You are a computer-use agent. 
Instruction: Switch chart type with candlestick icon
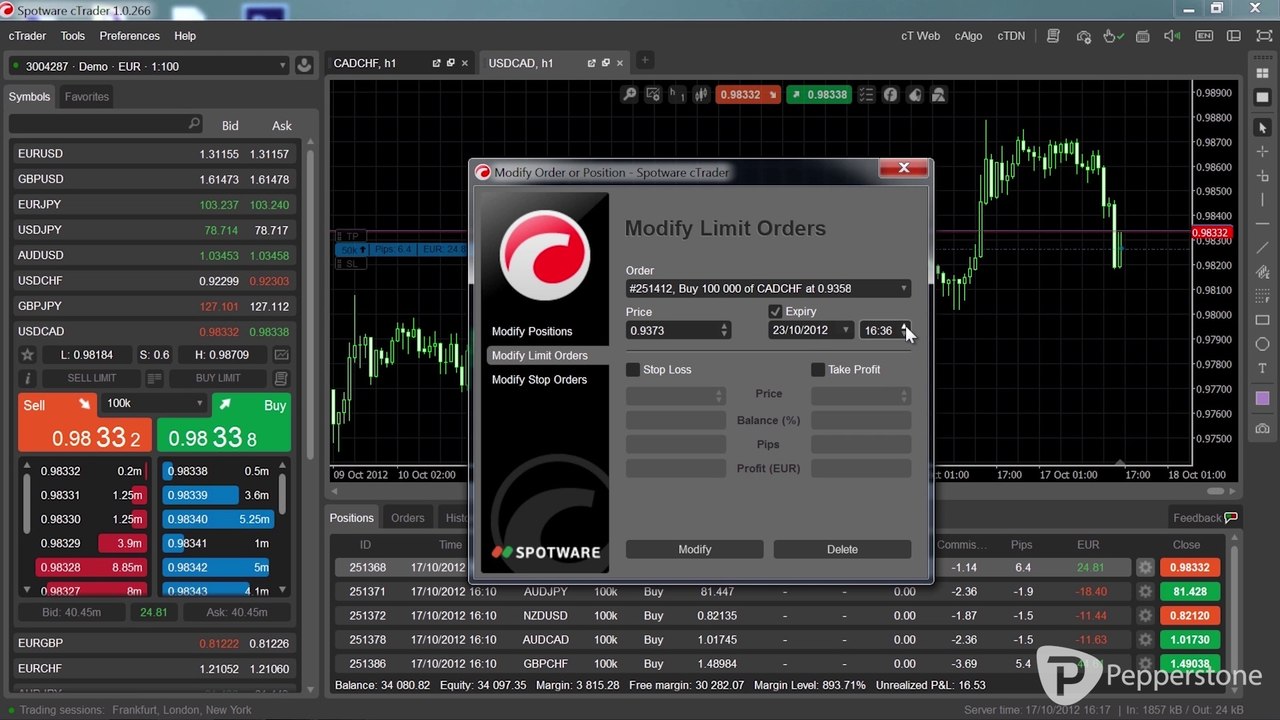click(x=701, y=95)
